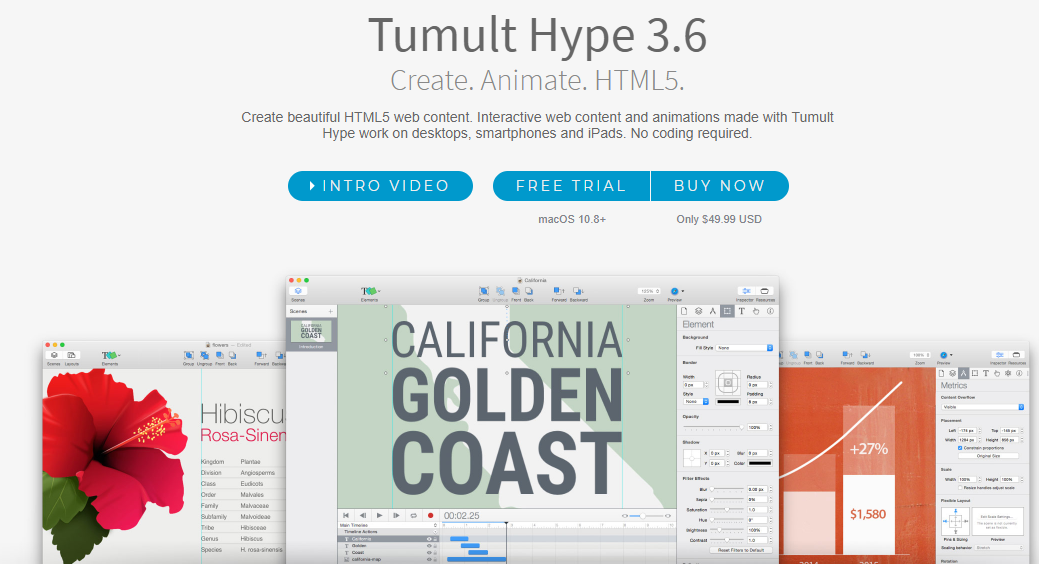Click the Forward icon in the chart window

847,355
